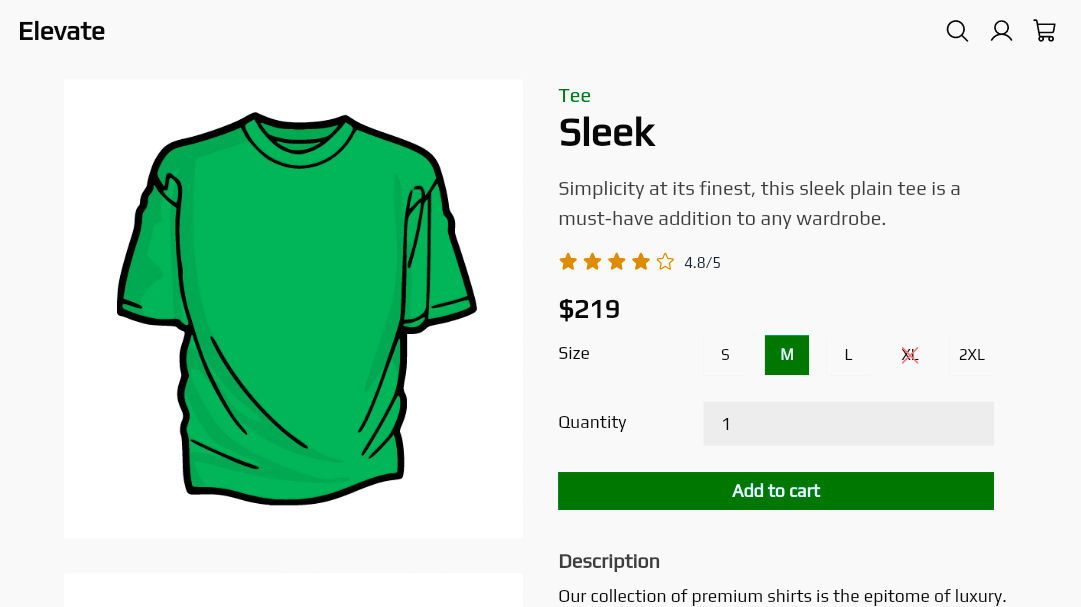The width and height of the screenshot is (1081, 607).
Task: Click the 4.8/5 rating text
Action: [702, 263]
